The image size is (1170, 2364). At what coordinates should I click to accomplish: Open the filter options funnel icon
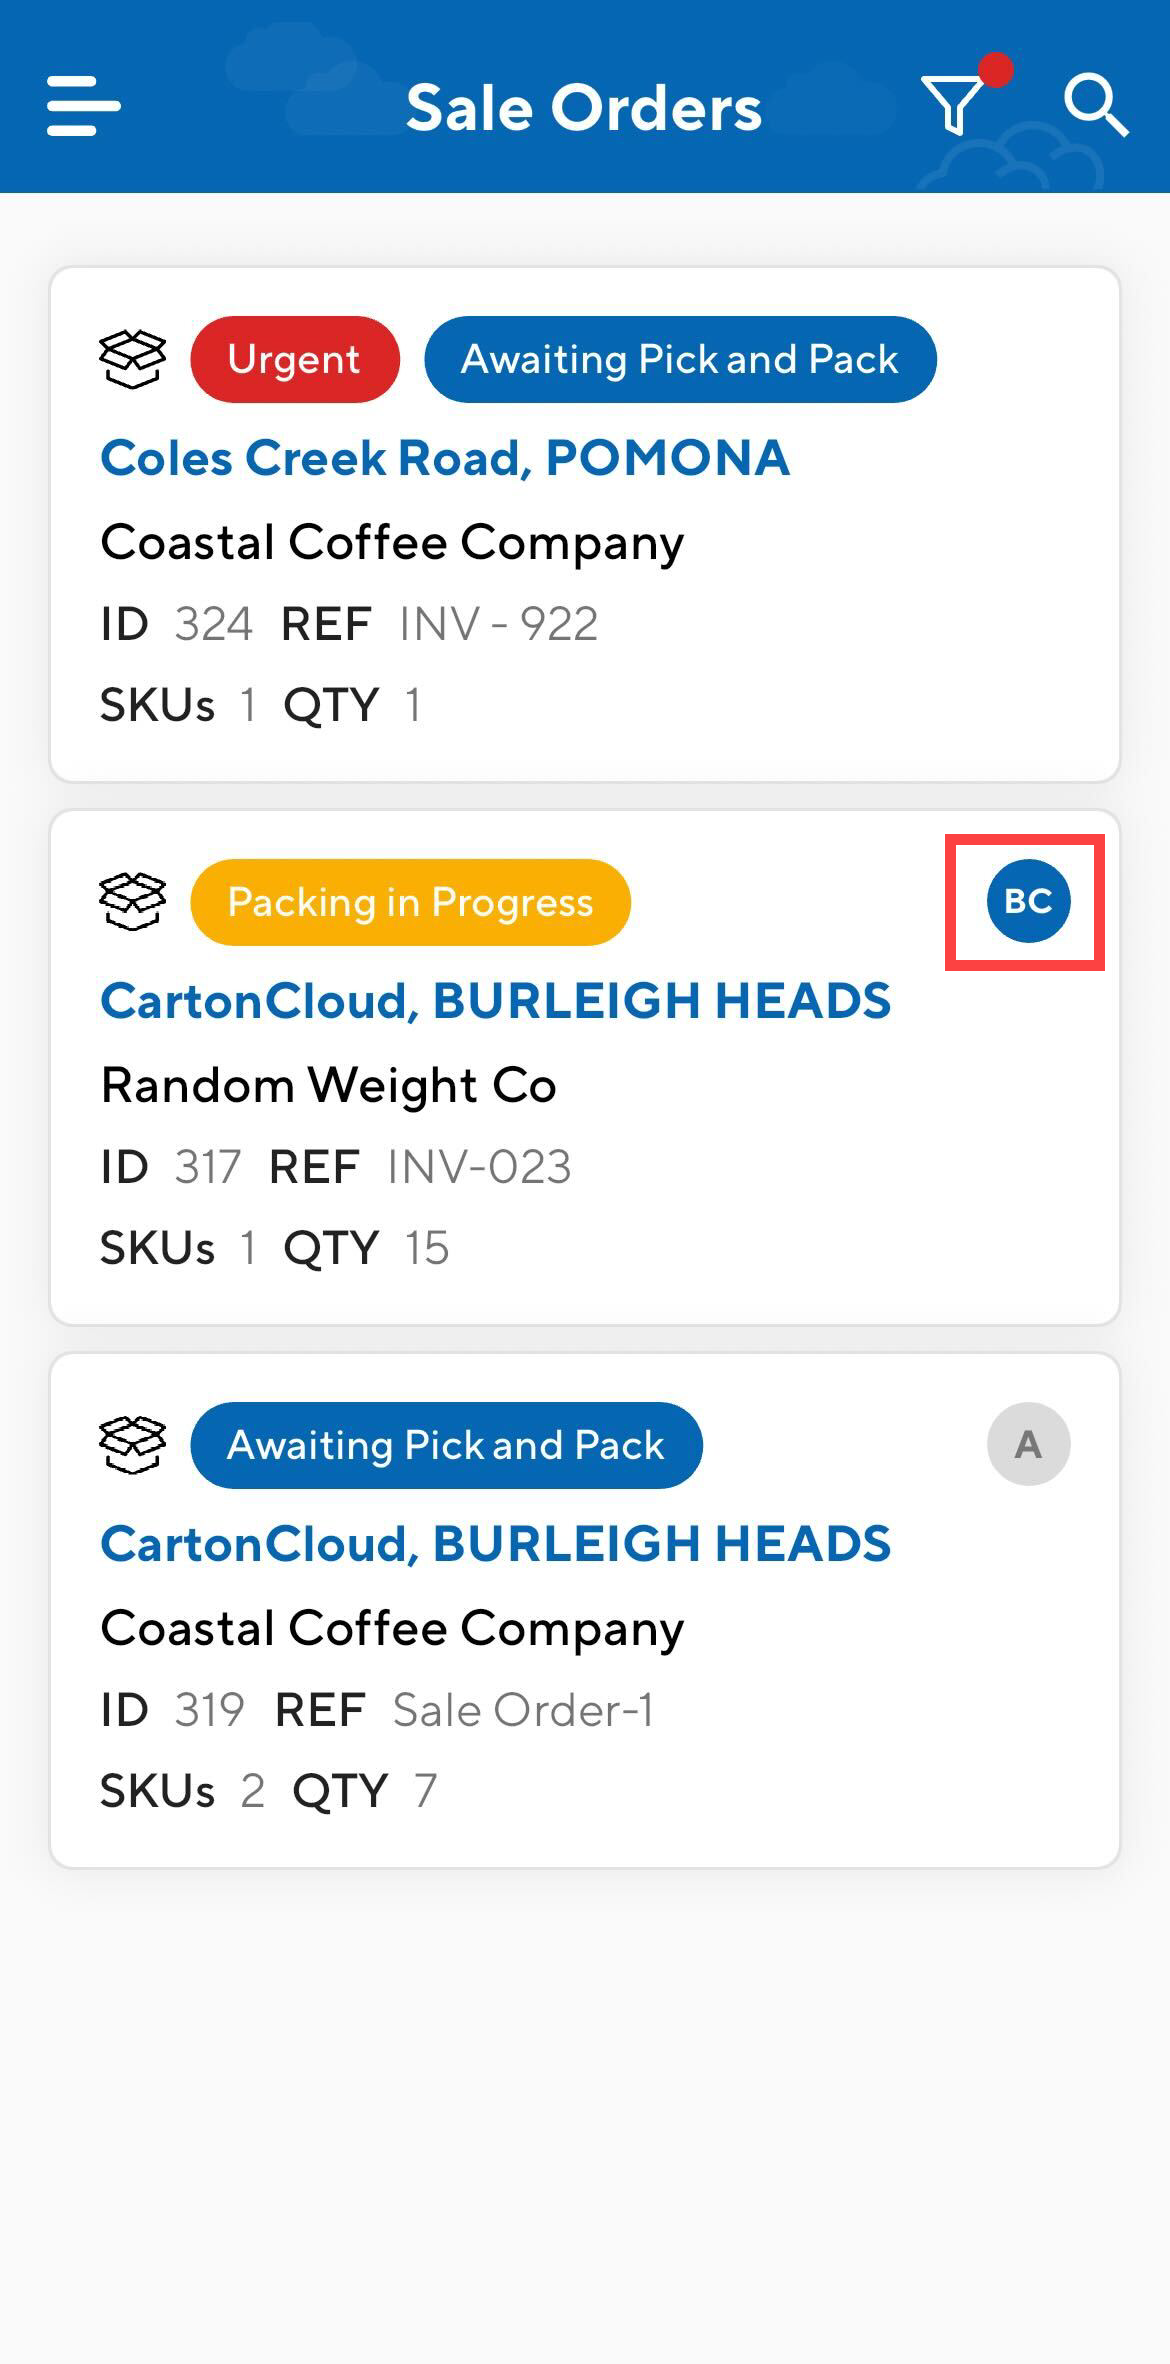(x=953, y=104)
